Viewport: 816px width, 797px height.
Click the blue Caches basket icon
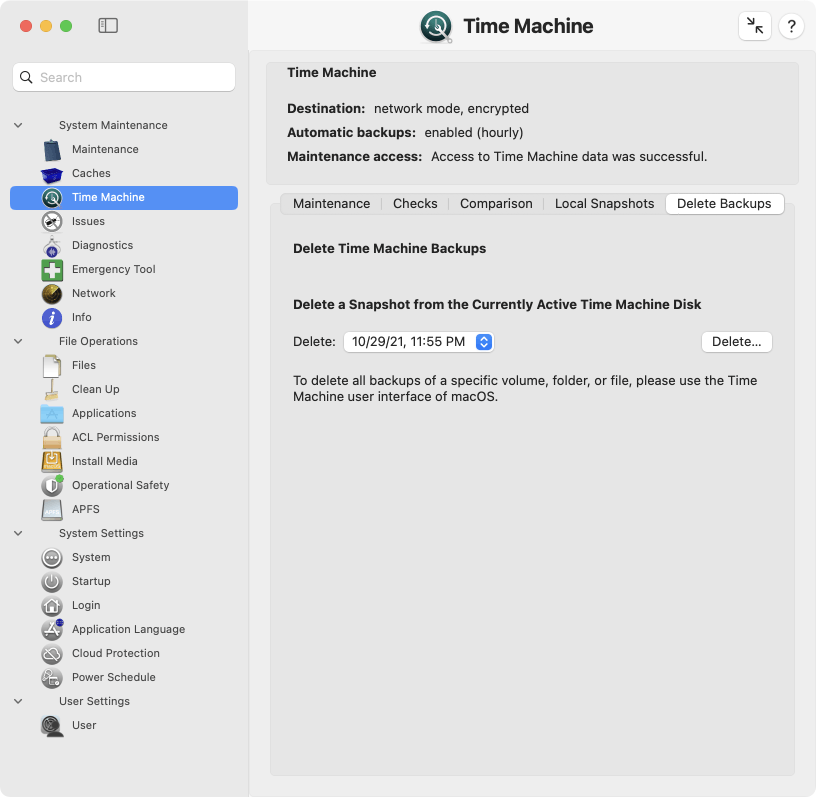[x=52, y=175]
